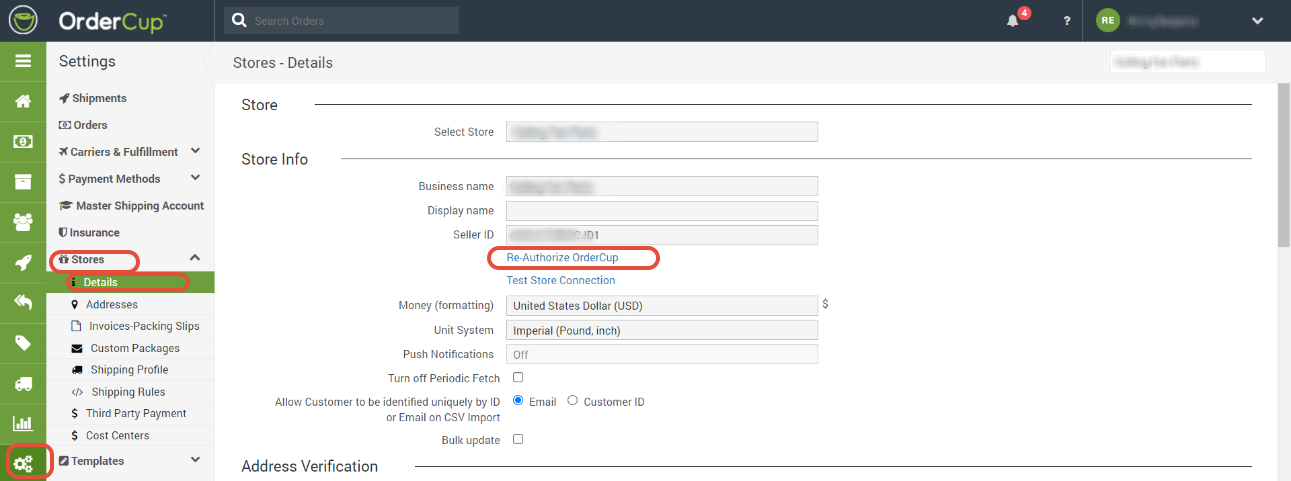
Task: Click the search magnifier icon
Action: (x=240, y=20)
